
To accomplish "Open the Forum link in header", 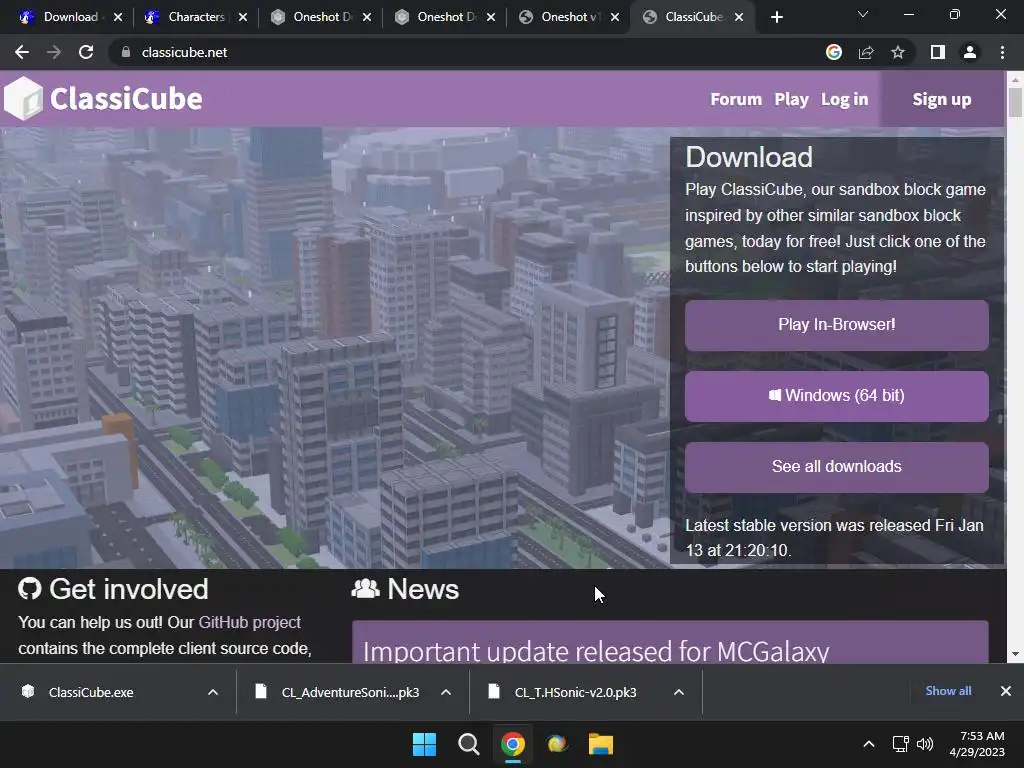I will coord(736,99).
